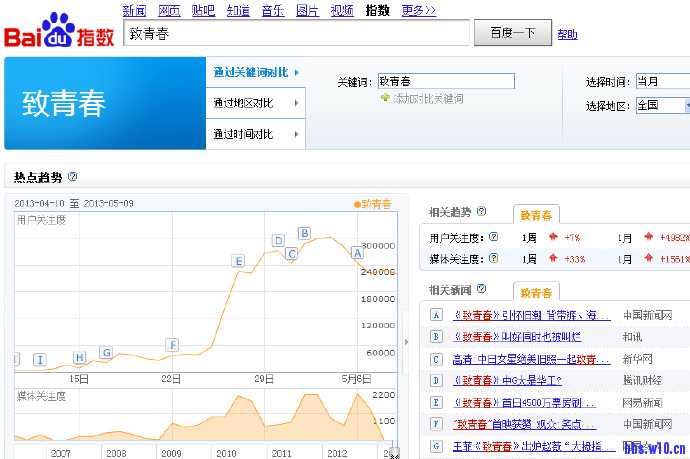690x459 pixels.
Task: Click the A badge in related news list
Action: [x=436, y=315]
